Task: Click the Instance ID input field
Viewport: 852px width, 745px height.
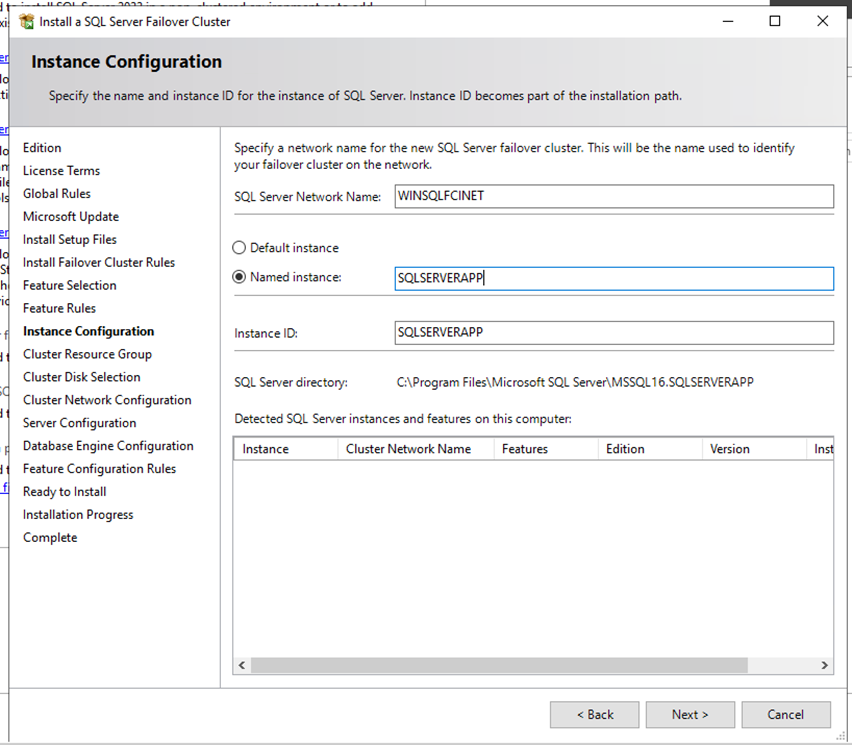Action: 613,332
